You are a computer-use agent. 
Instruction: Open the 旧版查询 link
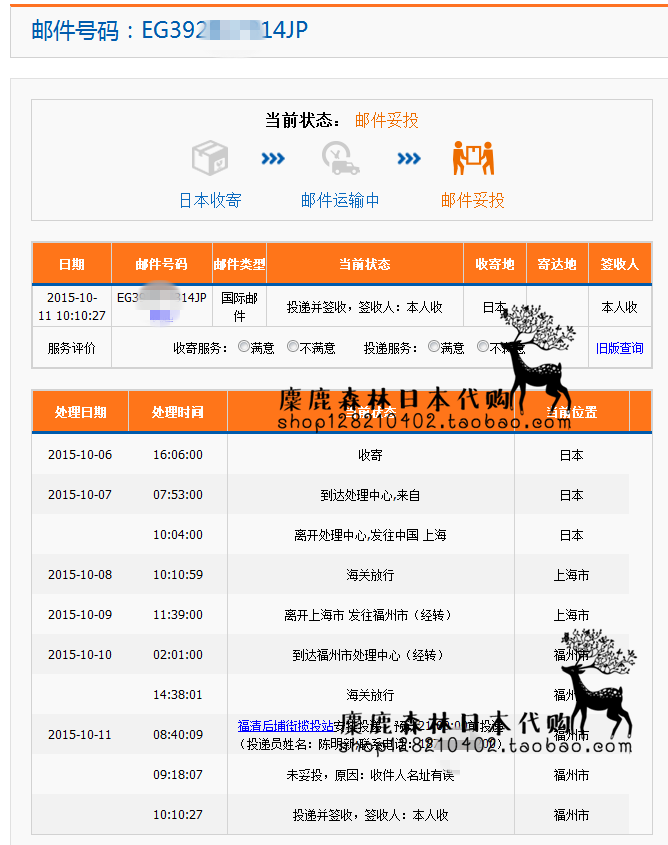click(x=619, y=348)
